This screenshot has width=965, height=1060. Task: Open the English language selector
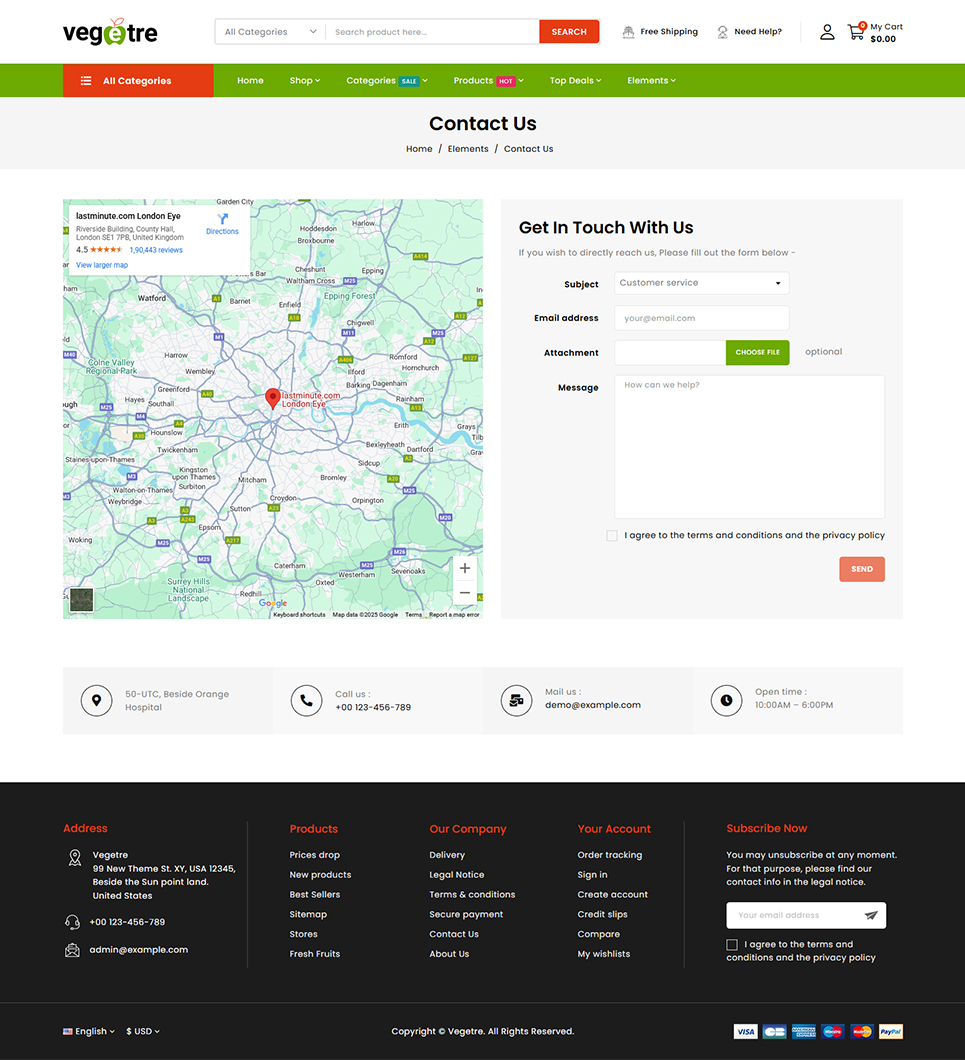click(89, 1031)
